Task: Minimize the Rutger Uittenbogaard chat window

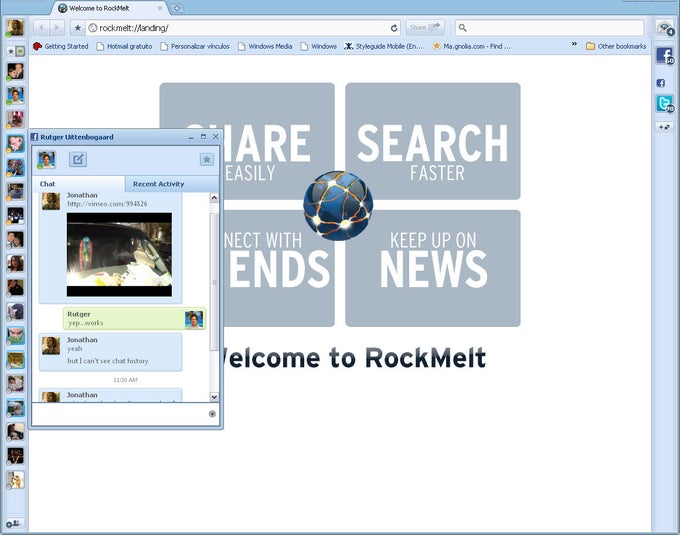Action: point(191,137)
